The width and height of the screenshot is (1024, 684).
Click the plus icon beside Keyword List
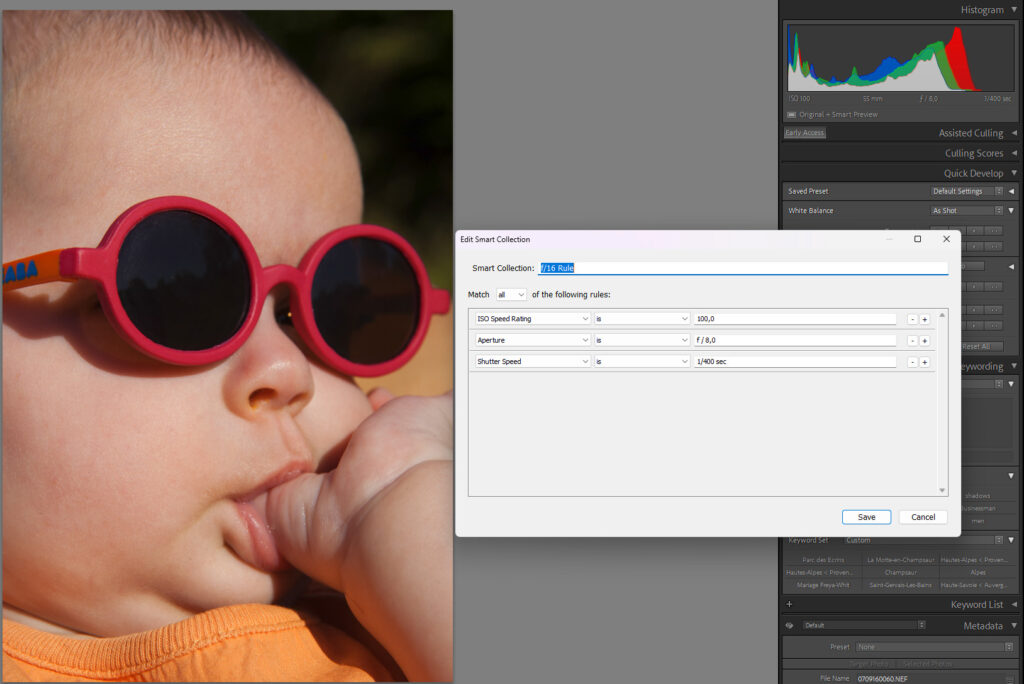tap(789, 604)
